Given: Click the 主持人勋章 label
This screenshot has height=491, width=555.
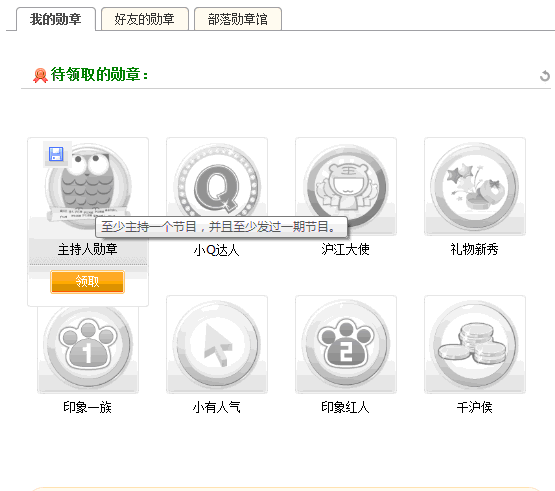Looking at the screenshot, I should (x=88, y=249).
